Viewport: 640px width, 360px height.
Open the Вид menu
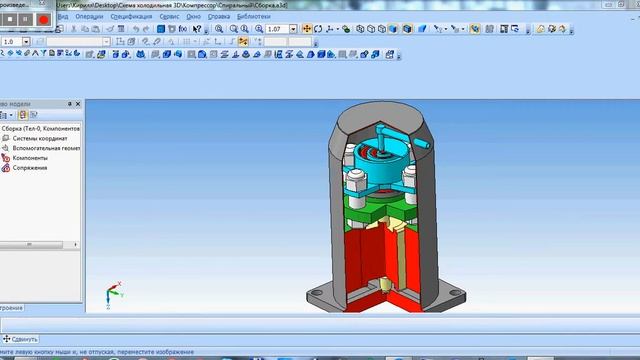coord(63,17)
